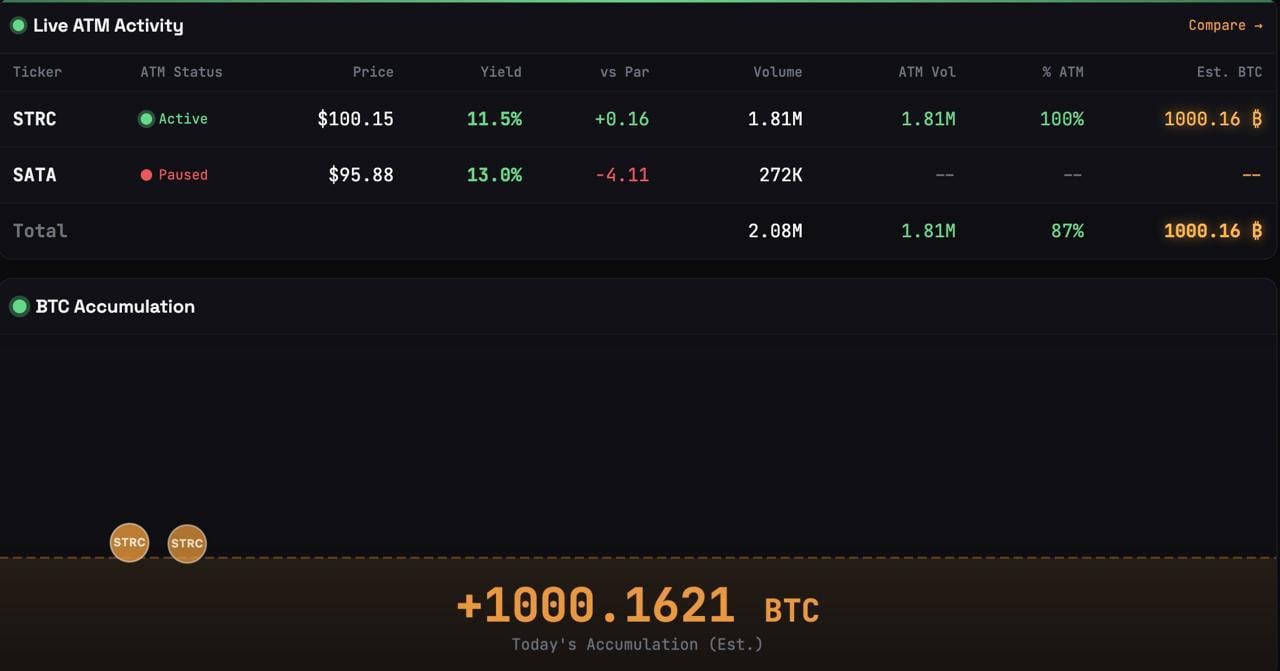Open the Compare link
This screenshot has height=671, width=1280.
[x=1225, y=26]
